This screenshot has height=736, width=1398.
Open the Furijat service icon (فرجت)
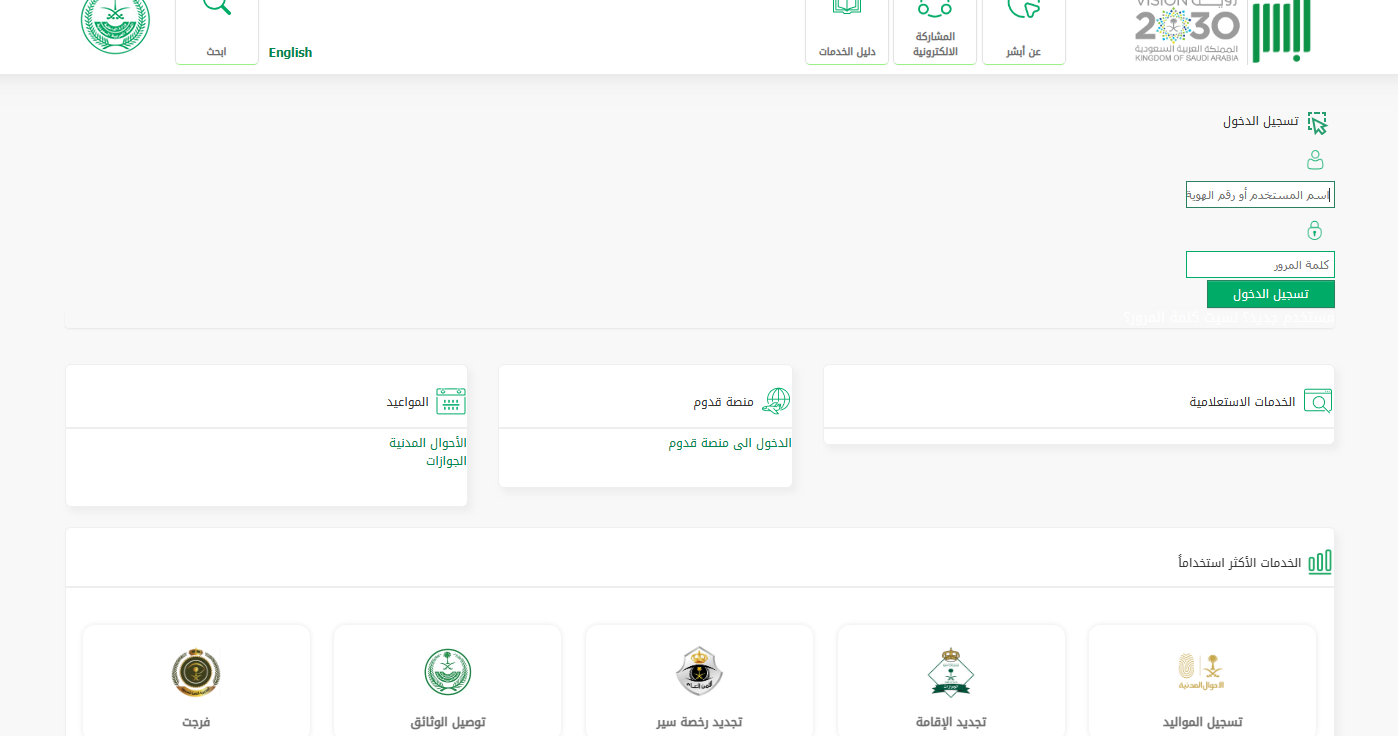(196, 672)
